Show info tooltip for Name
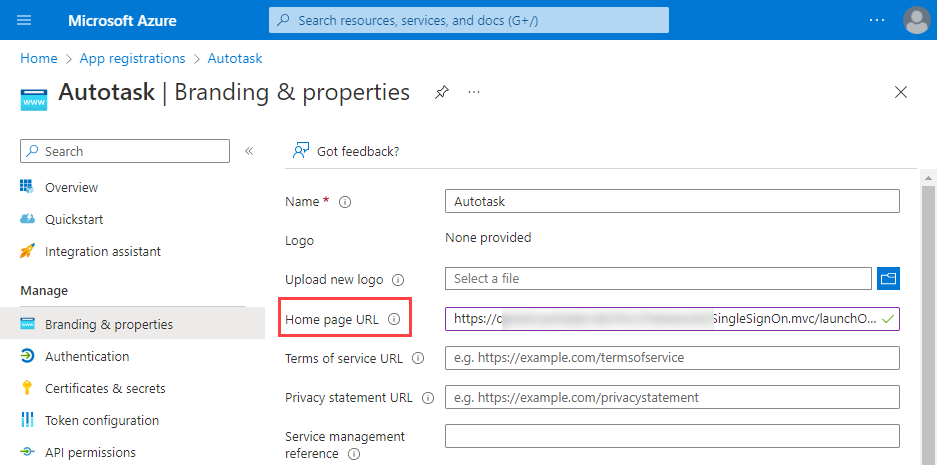The height and width of the screenshot is (465, 937). point(345,202)
